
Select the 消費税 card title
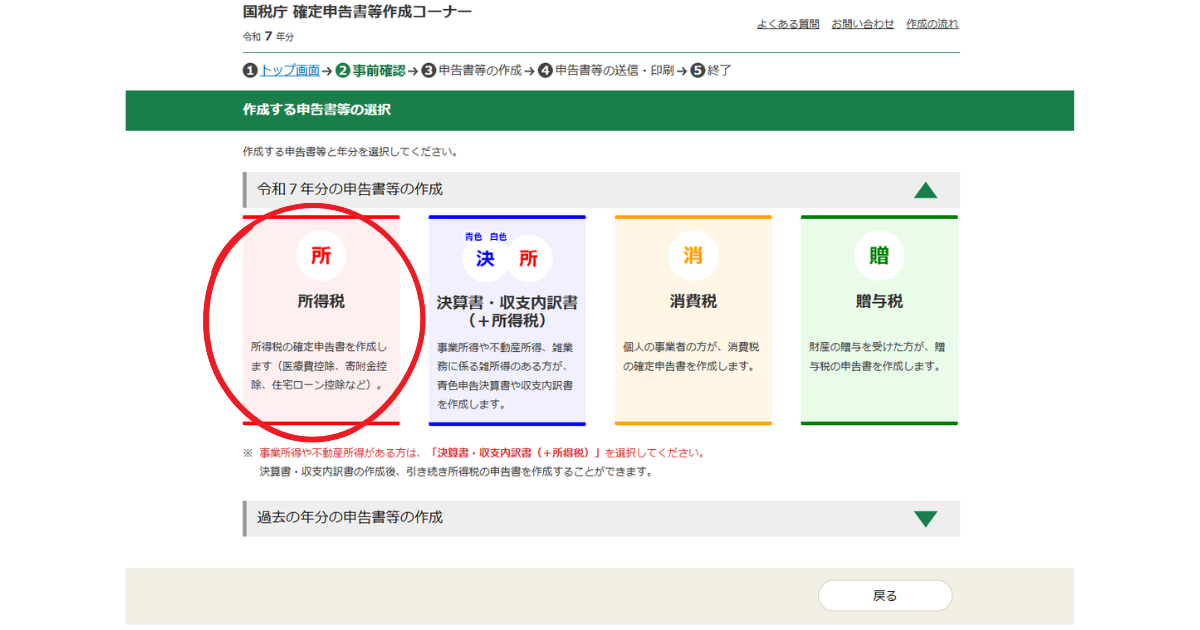coord(693,301)
